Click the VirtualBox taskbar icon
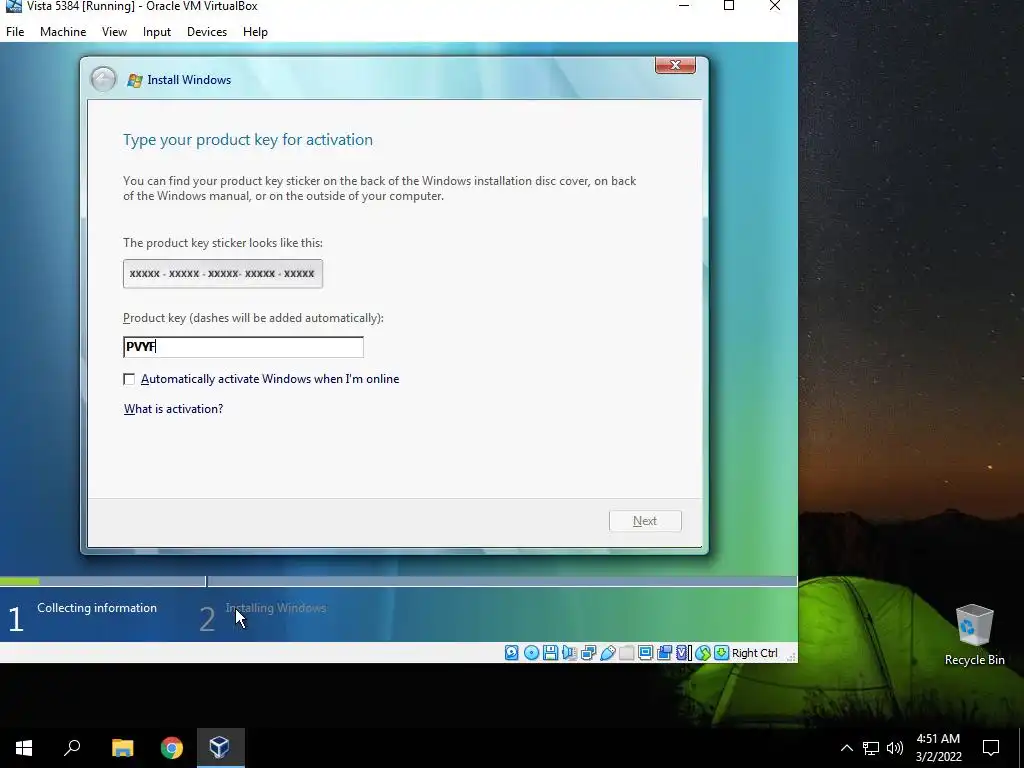This screenshot has width=1024, height=768. (219, 748)
